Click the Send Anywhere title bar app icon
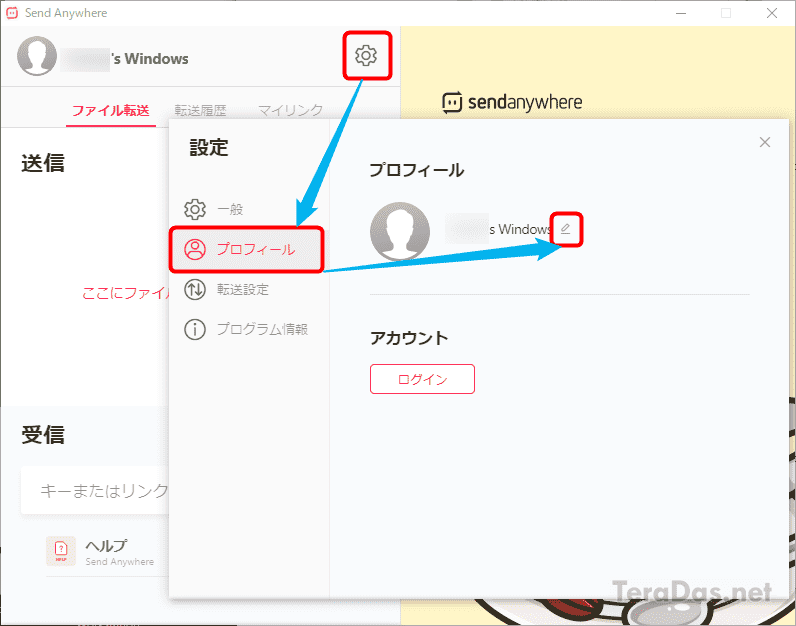This screenshot has width=796, height=626. click(12, 13)
